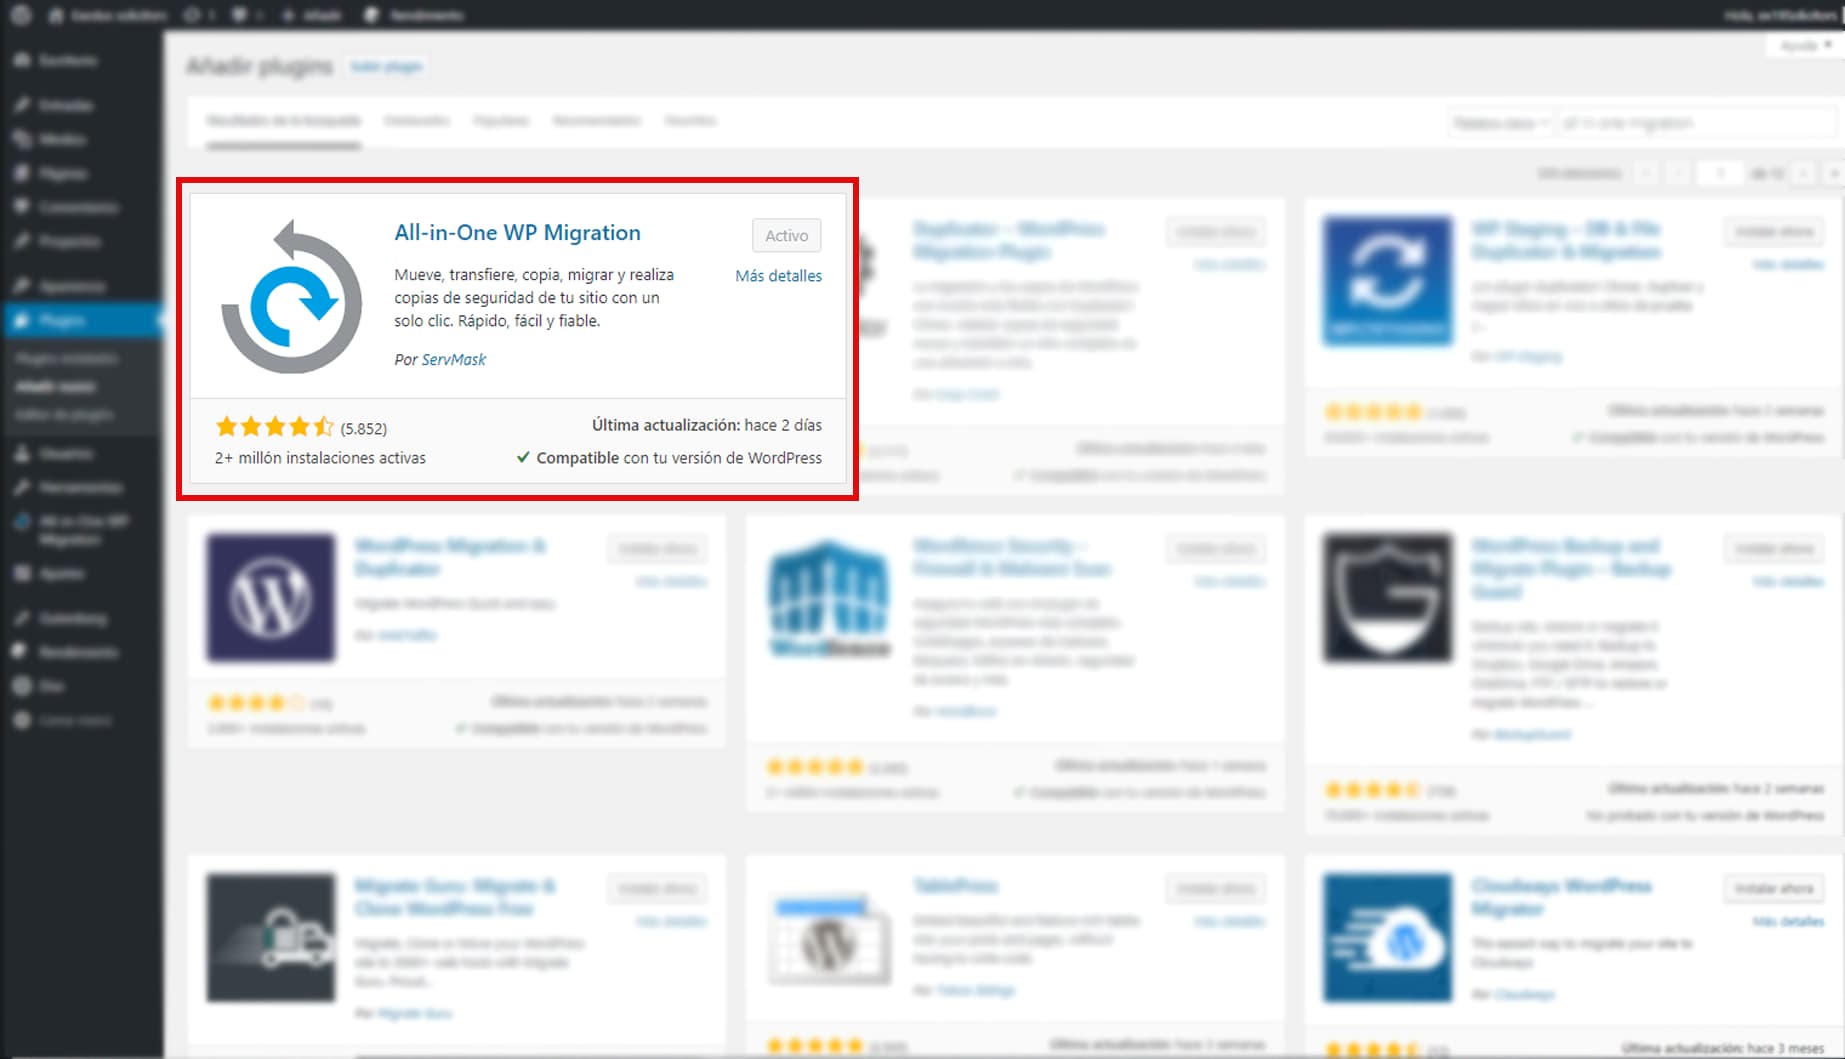Click the Cloudways WordPress Migrator cloud icon
The image size is (1845, 1059).
tap(1387, 937)
